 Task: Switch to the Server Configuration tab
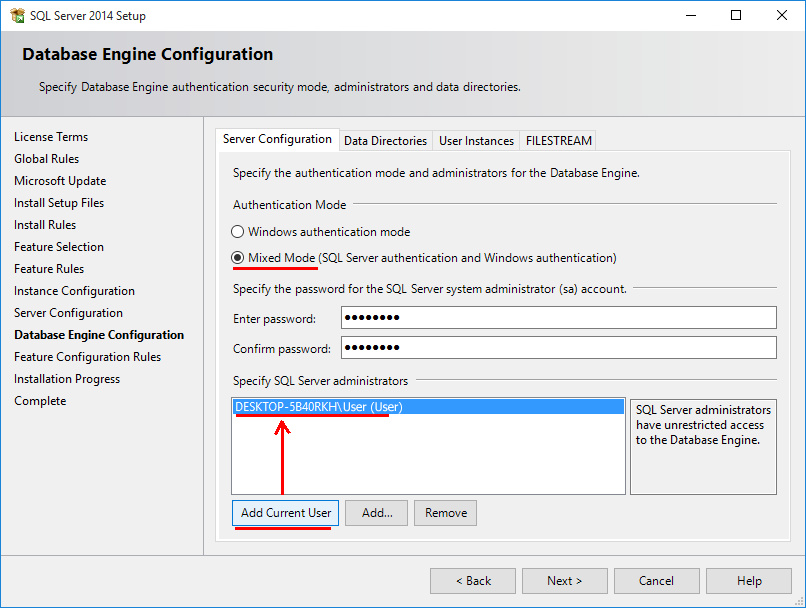(x=277, y=139)
